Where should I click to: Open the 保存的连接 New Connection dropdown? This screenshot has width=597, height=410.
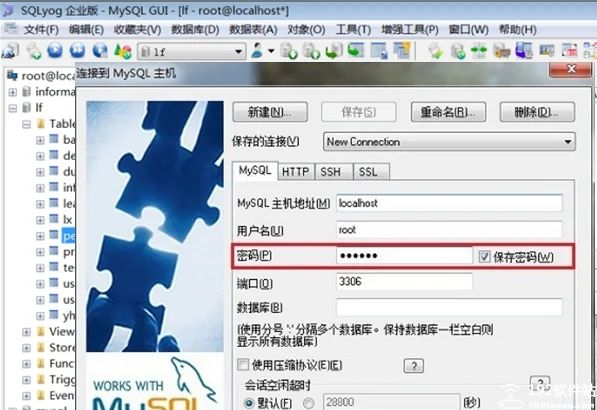click(449, 142)
